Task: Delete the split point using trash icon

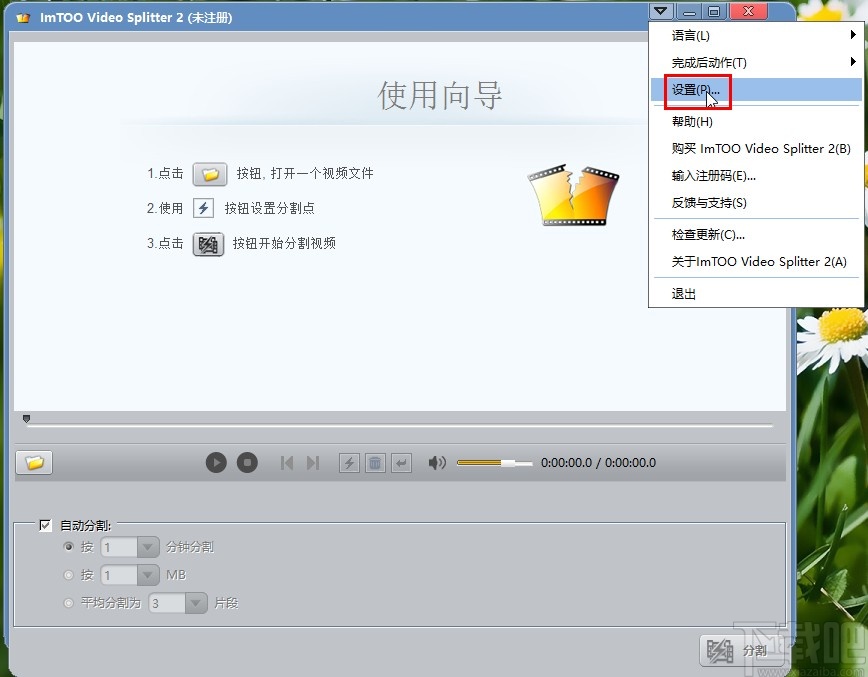Action: tap(375, 462)
